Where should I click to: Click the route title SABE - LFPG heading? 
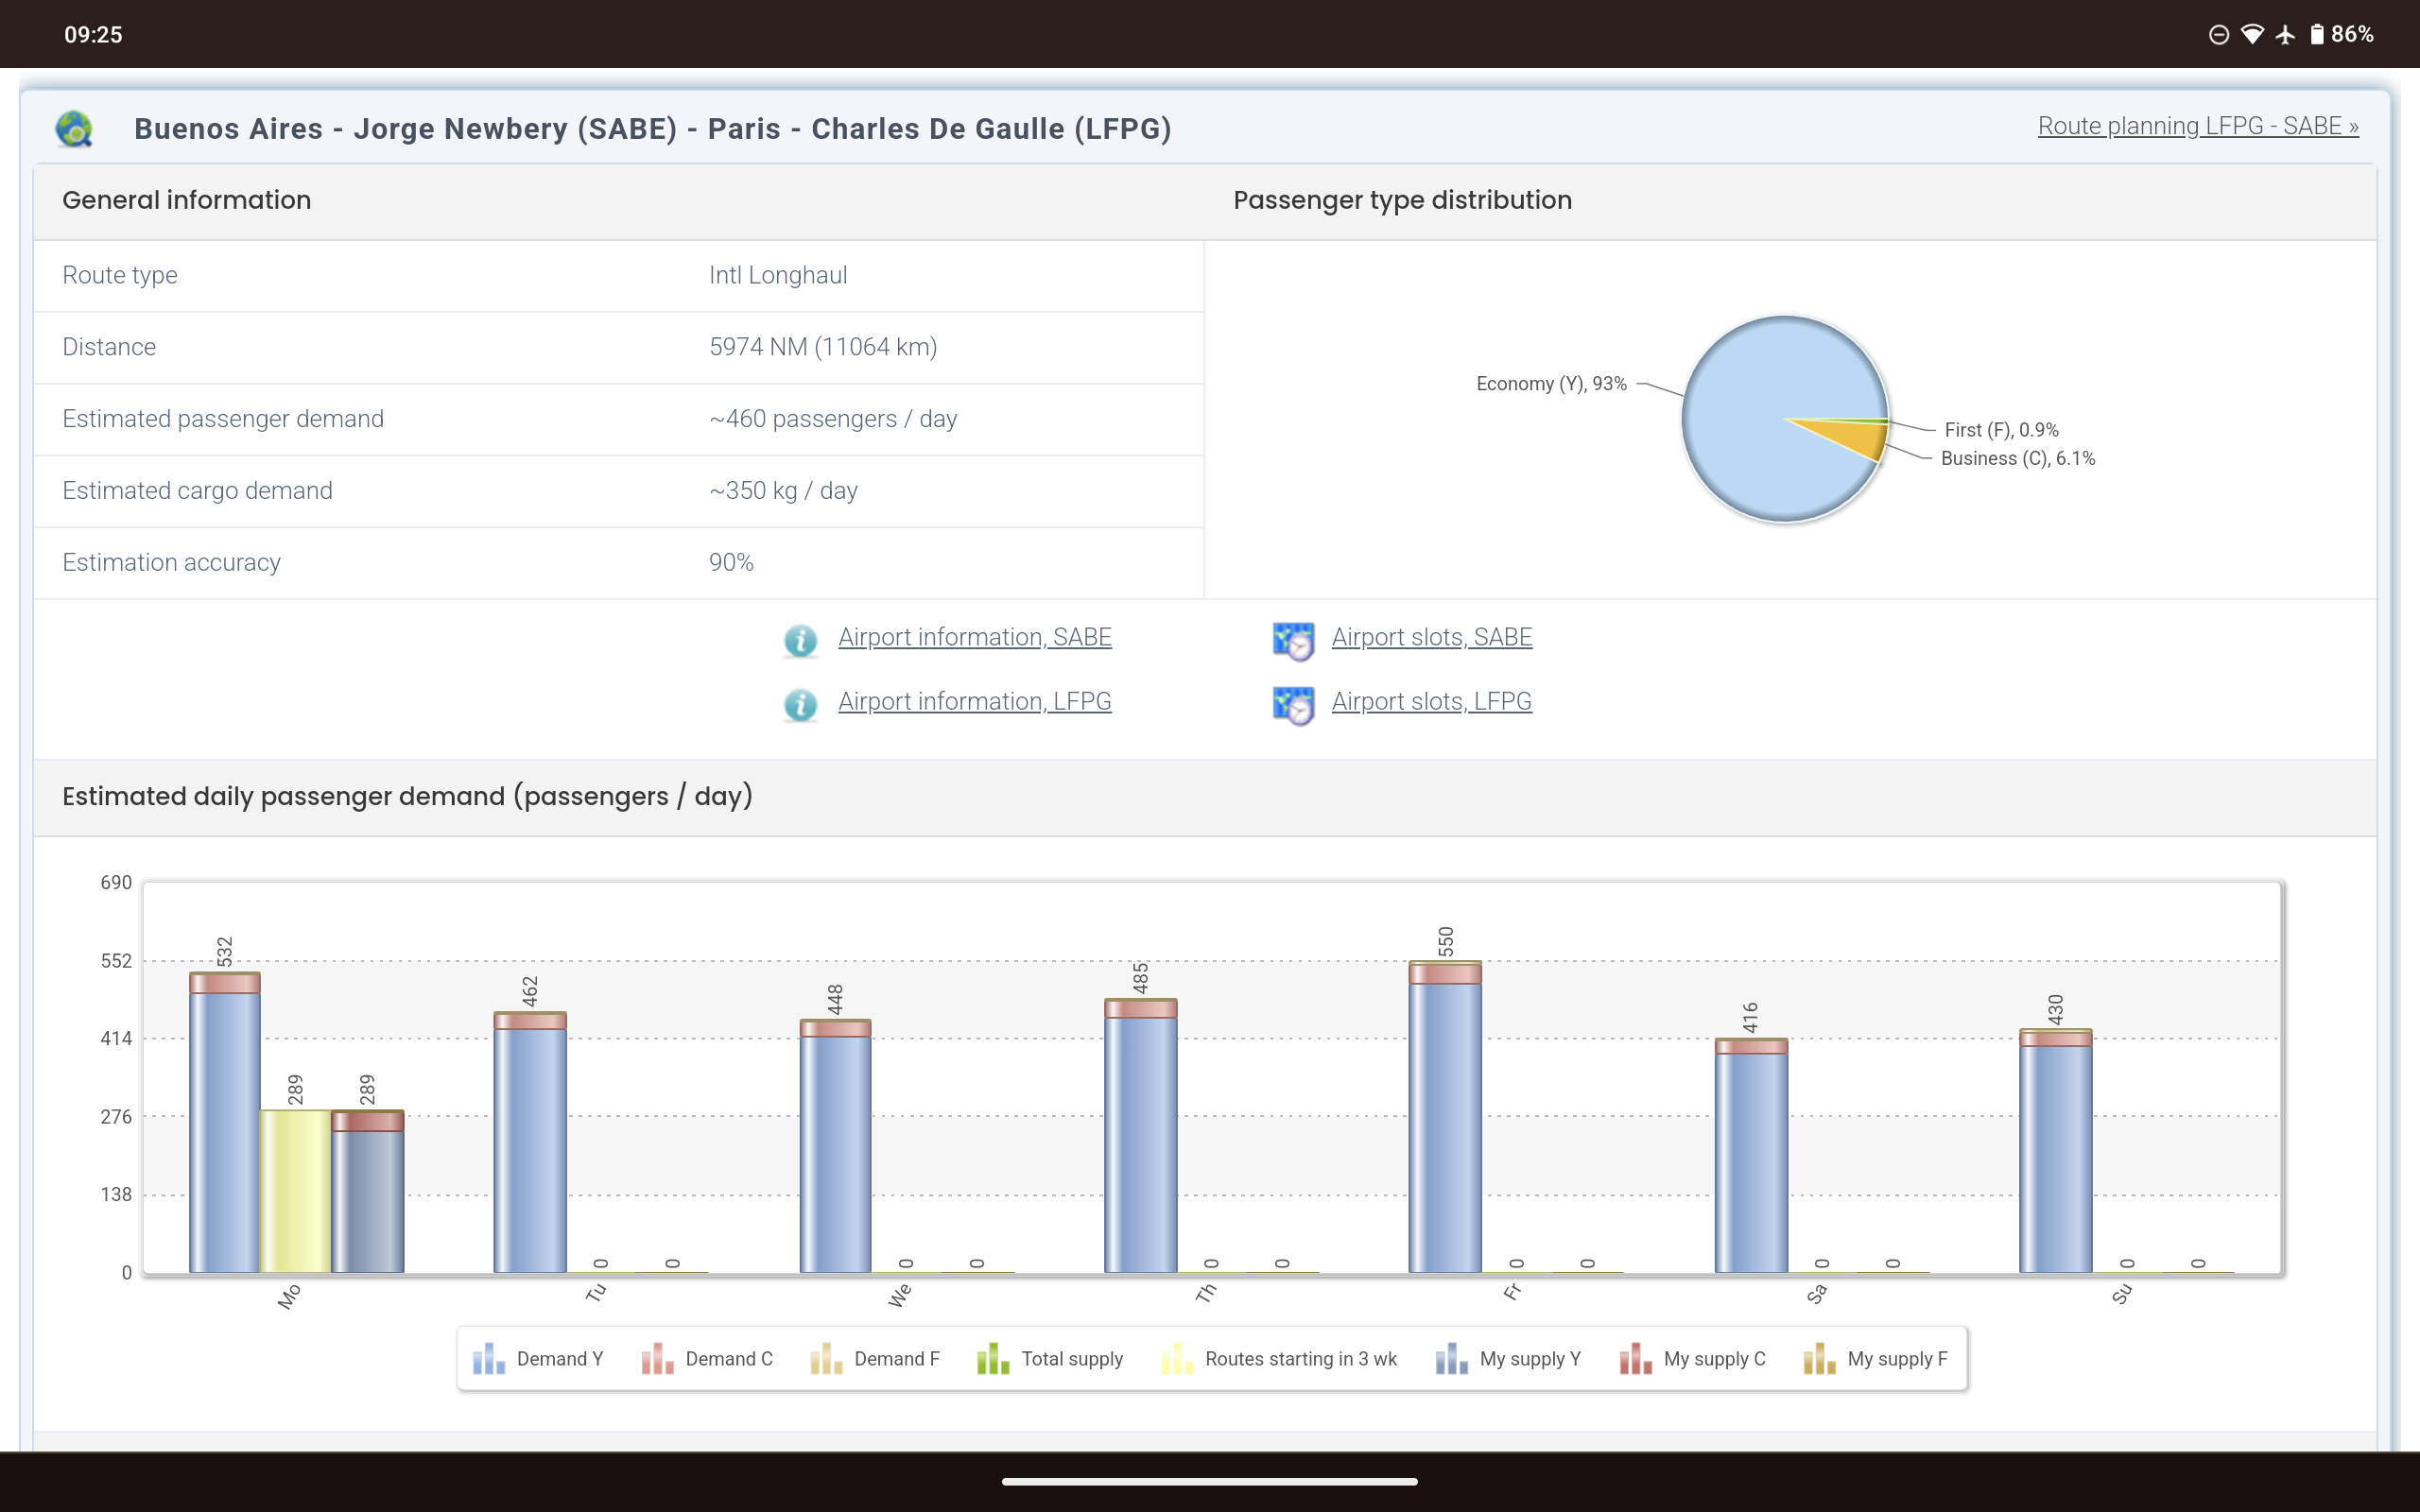point(652,129)
